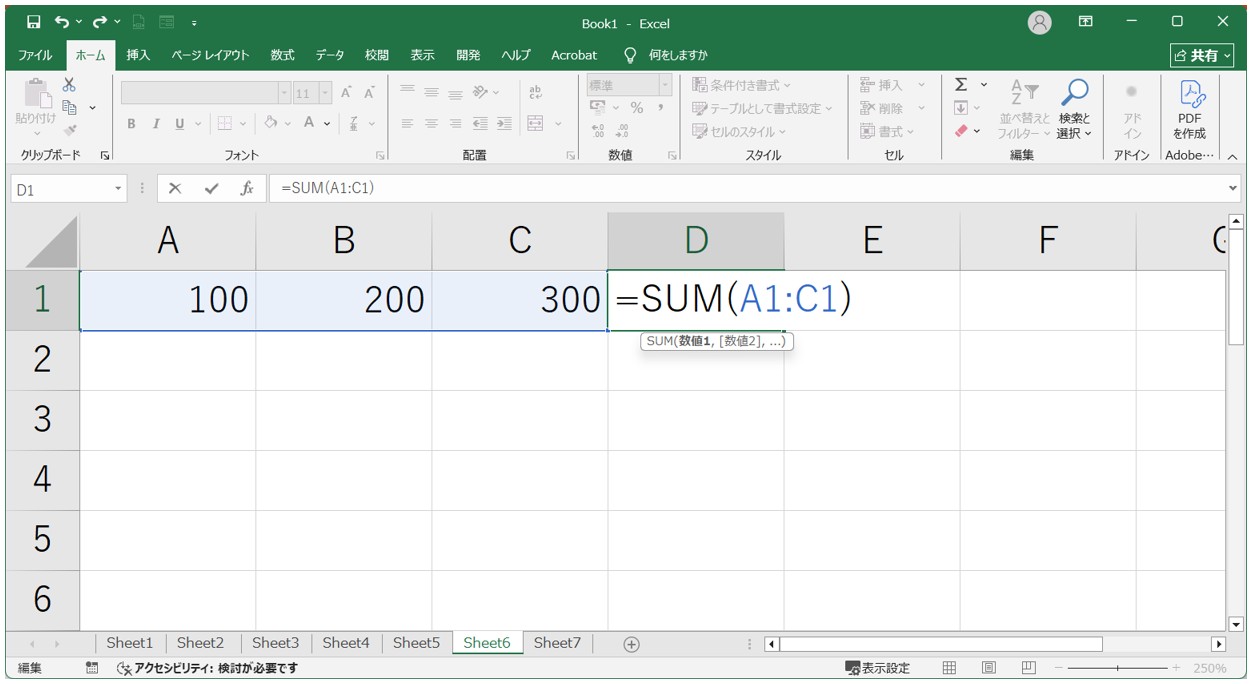Click the Cut scissors icon

point(69,85)
